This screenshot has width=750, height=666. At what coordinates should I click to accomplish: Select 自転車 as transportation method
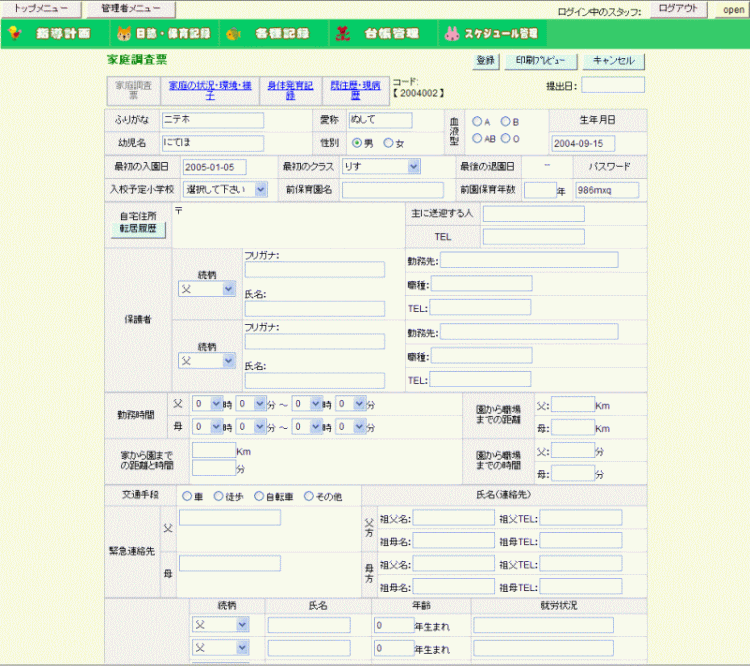260,496
